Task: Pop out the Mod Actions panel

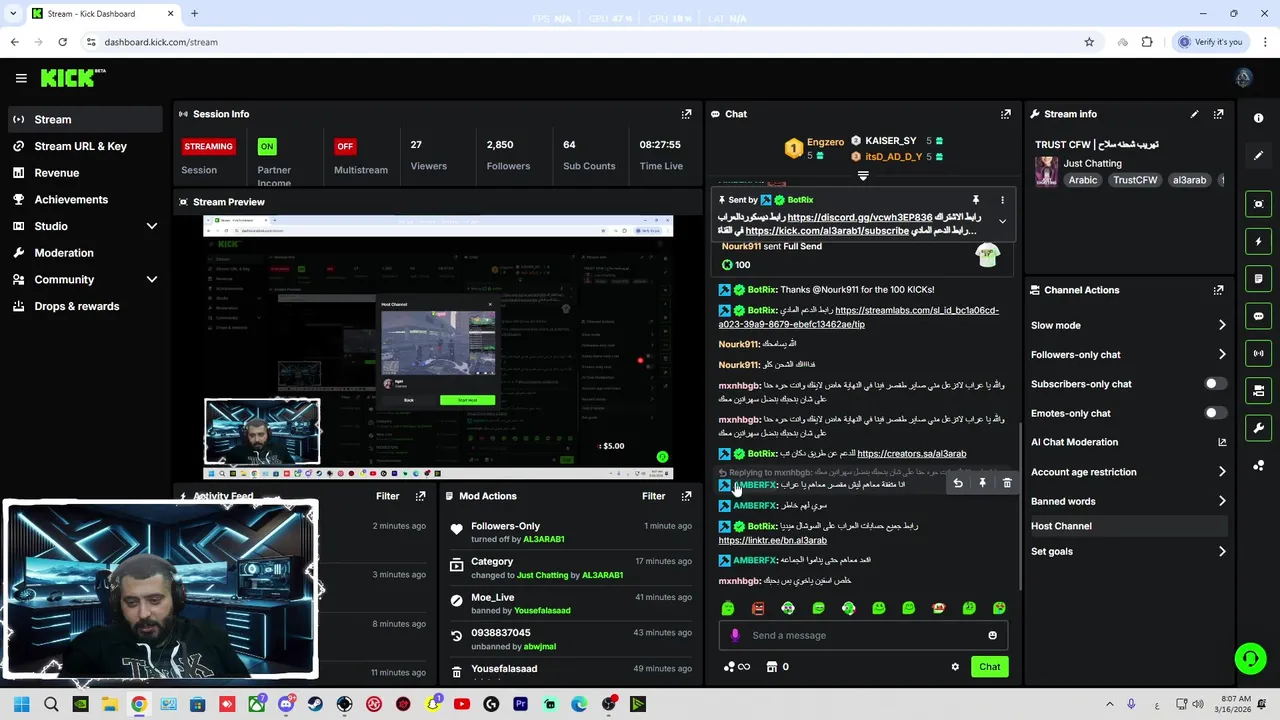Action: tap(686, 496)
